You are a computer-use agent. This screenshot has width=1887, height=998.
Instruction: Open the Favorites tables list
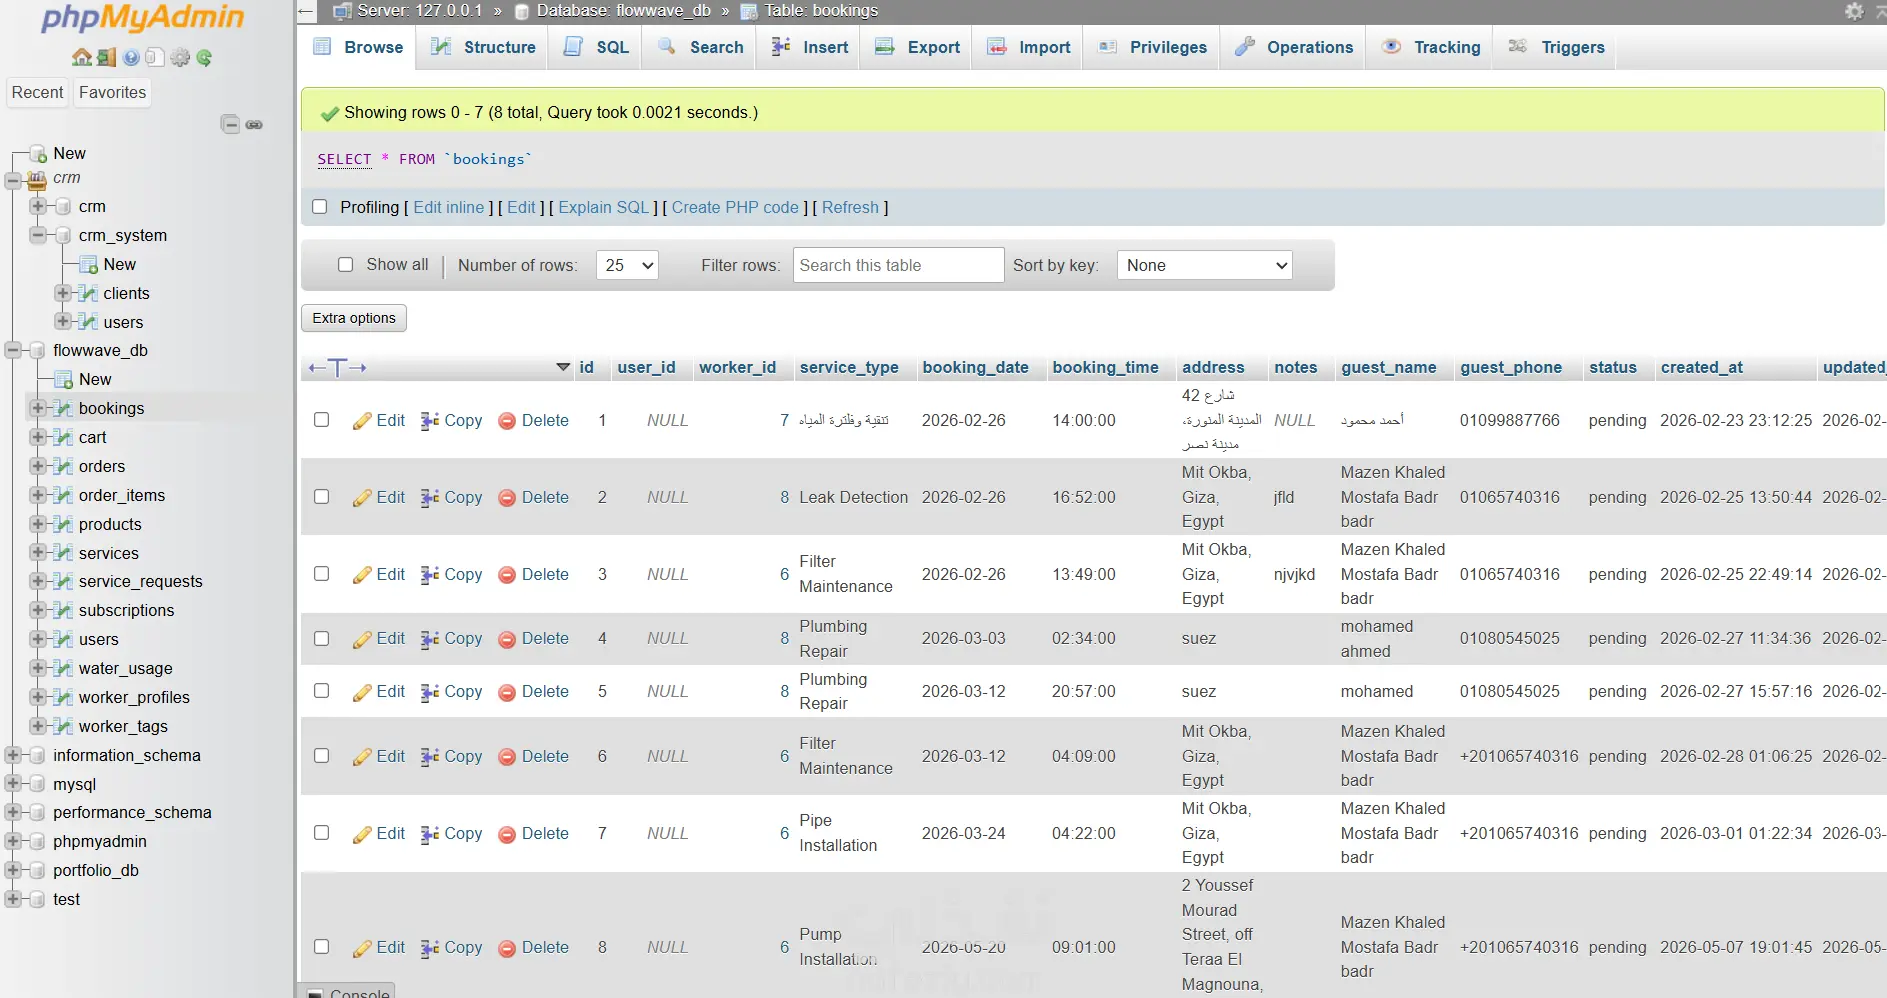point(113,93)
